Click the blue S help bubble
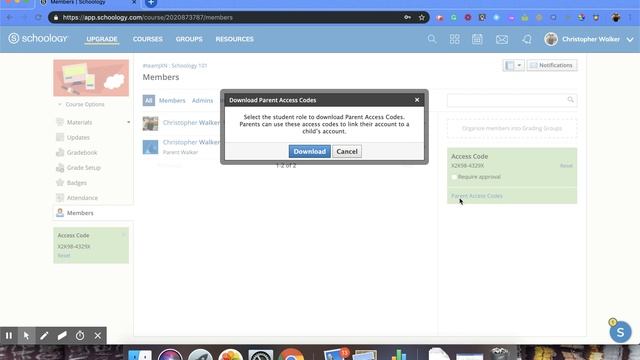The width and height of the screenshot is (640, 360). (x=620, y=332)
